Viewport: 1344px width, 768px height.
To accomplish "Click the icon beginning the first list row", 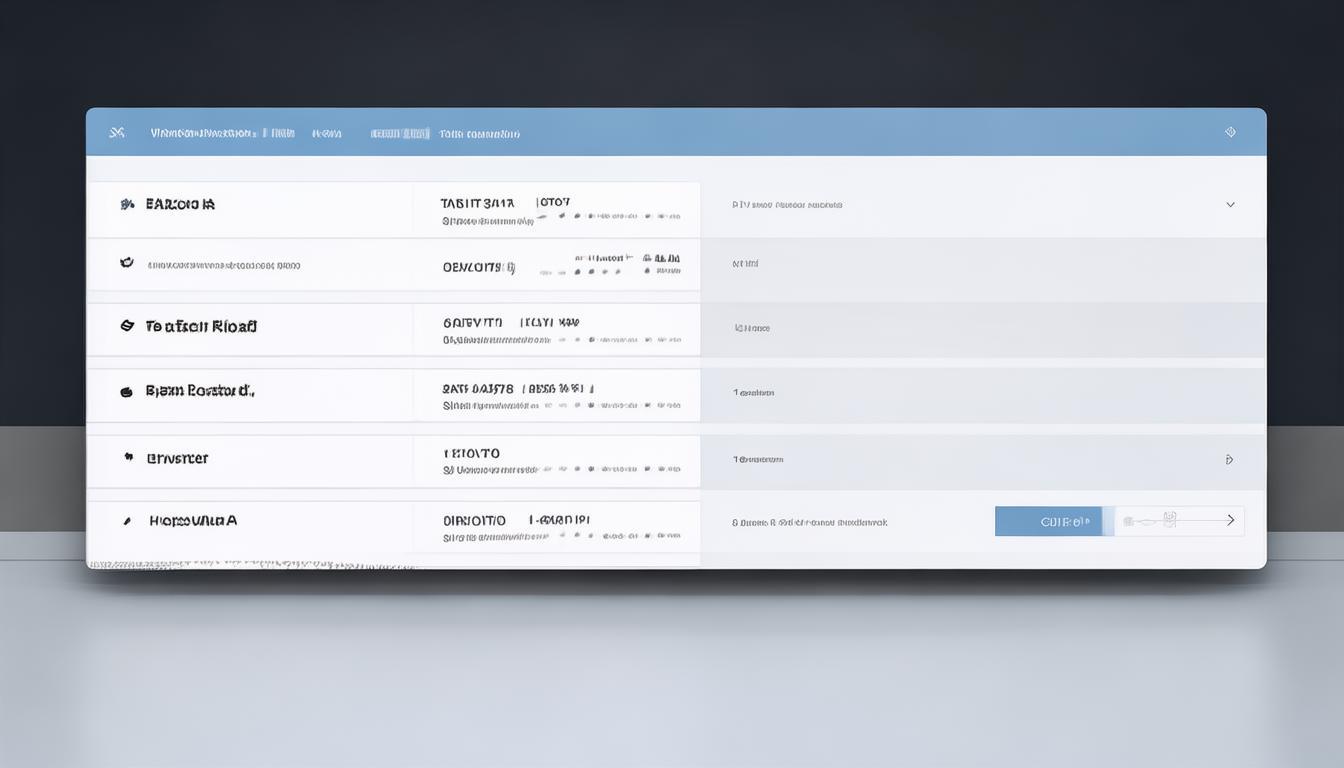I will tap(127, 204).
